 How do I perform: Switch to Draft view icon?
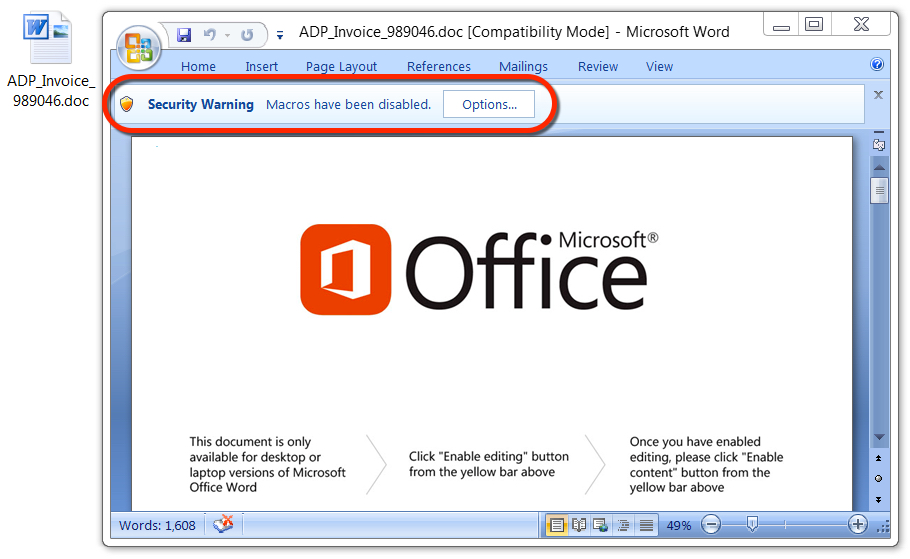[x=646, y=526]
